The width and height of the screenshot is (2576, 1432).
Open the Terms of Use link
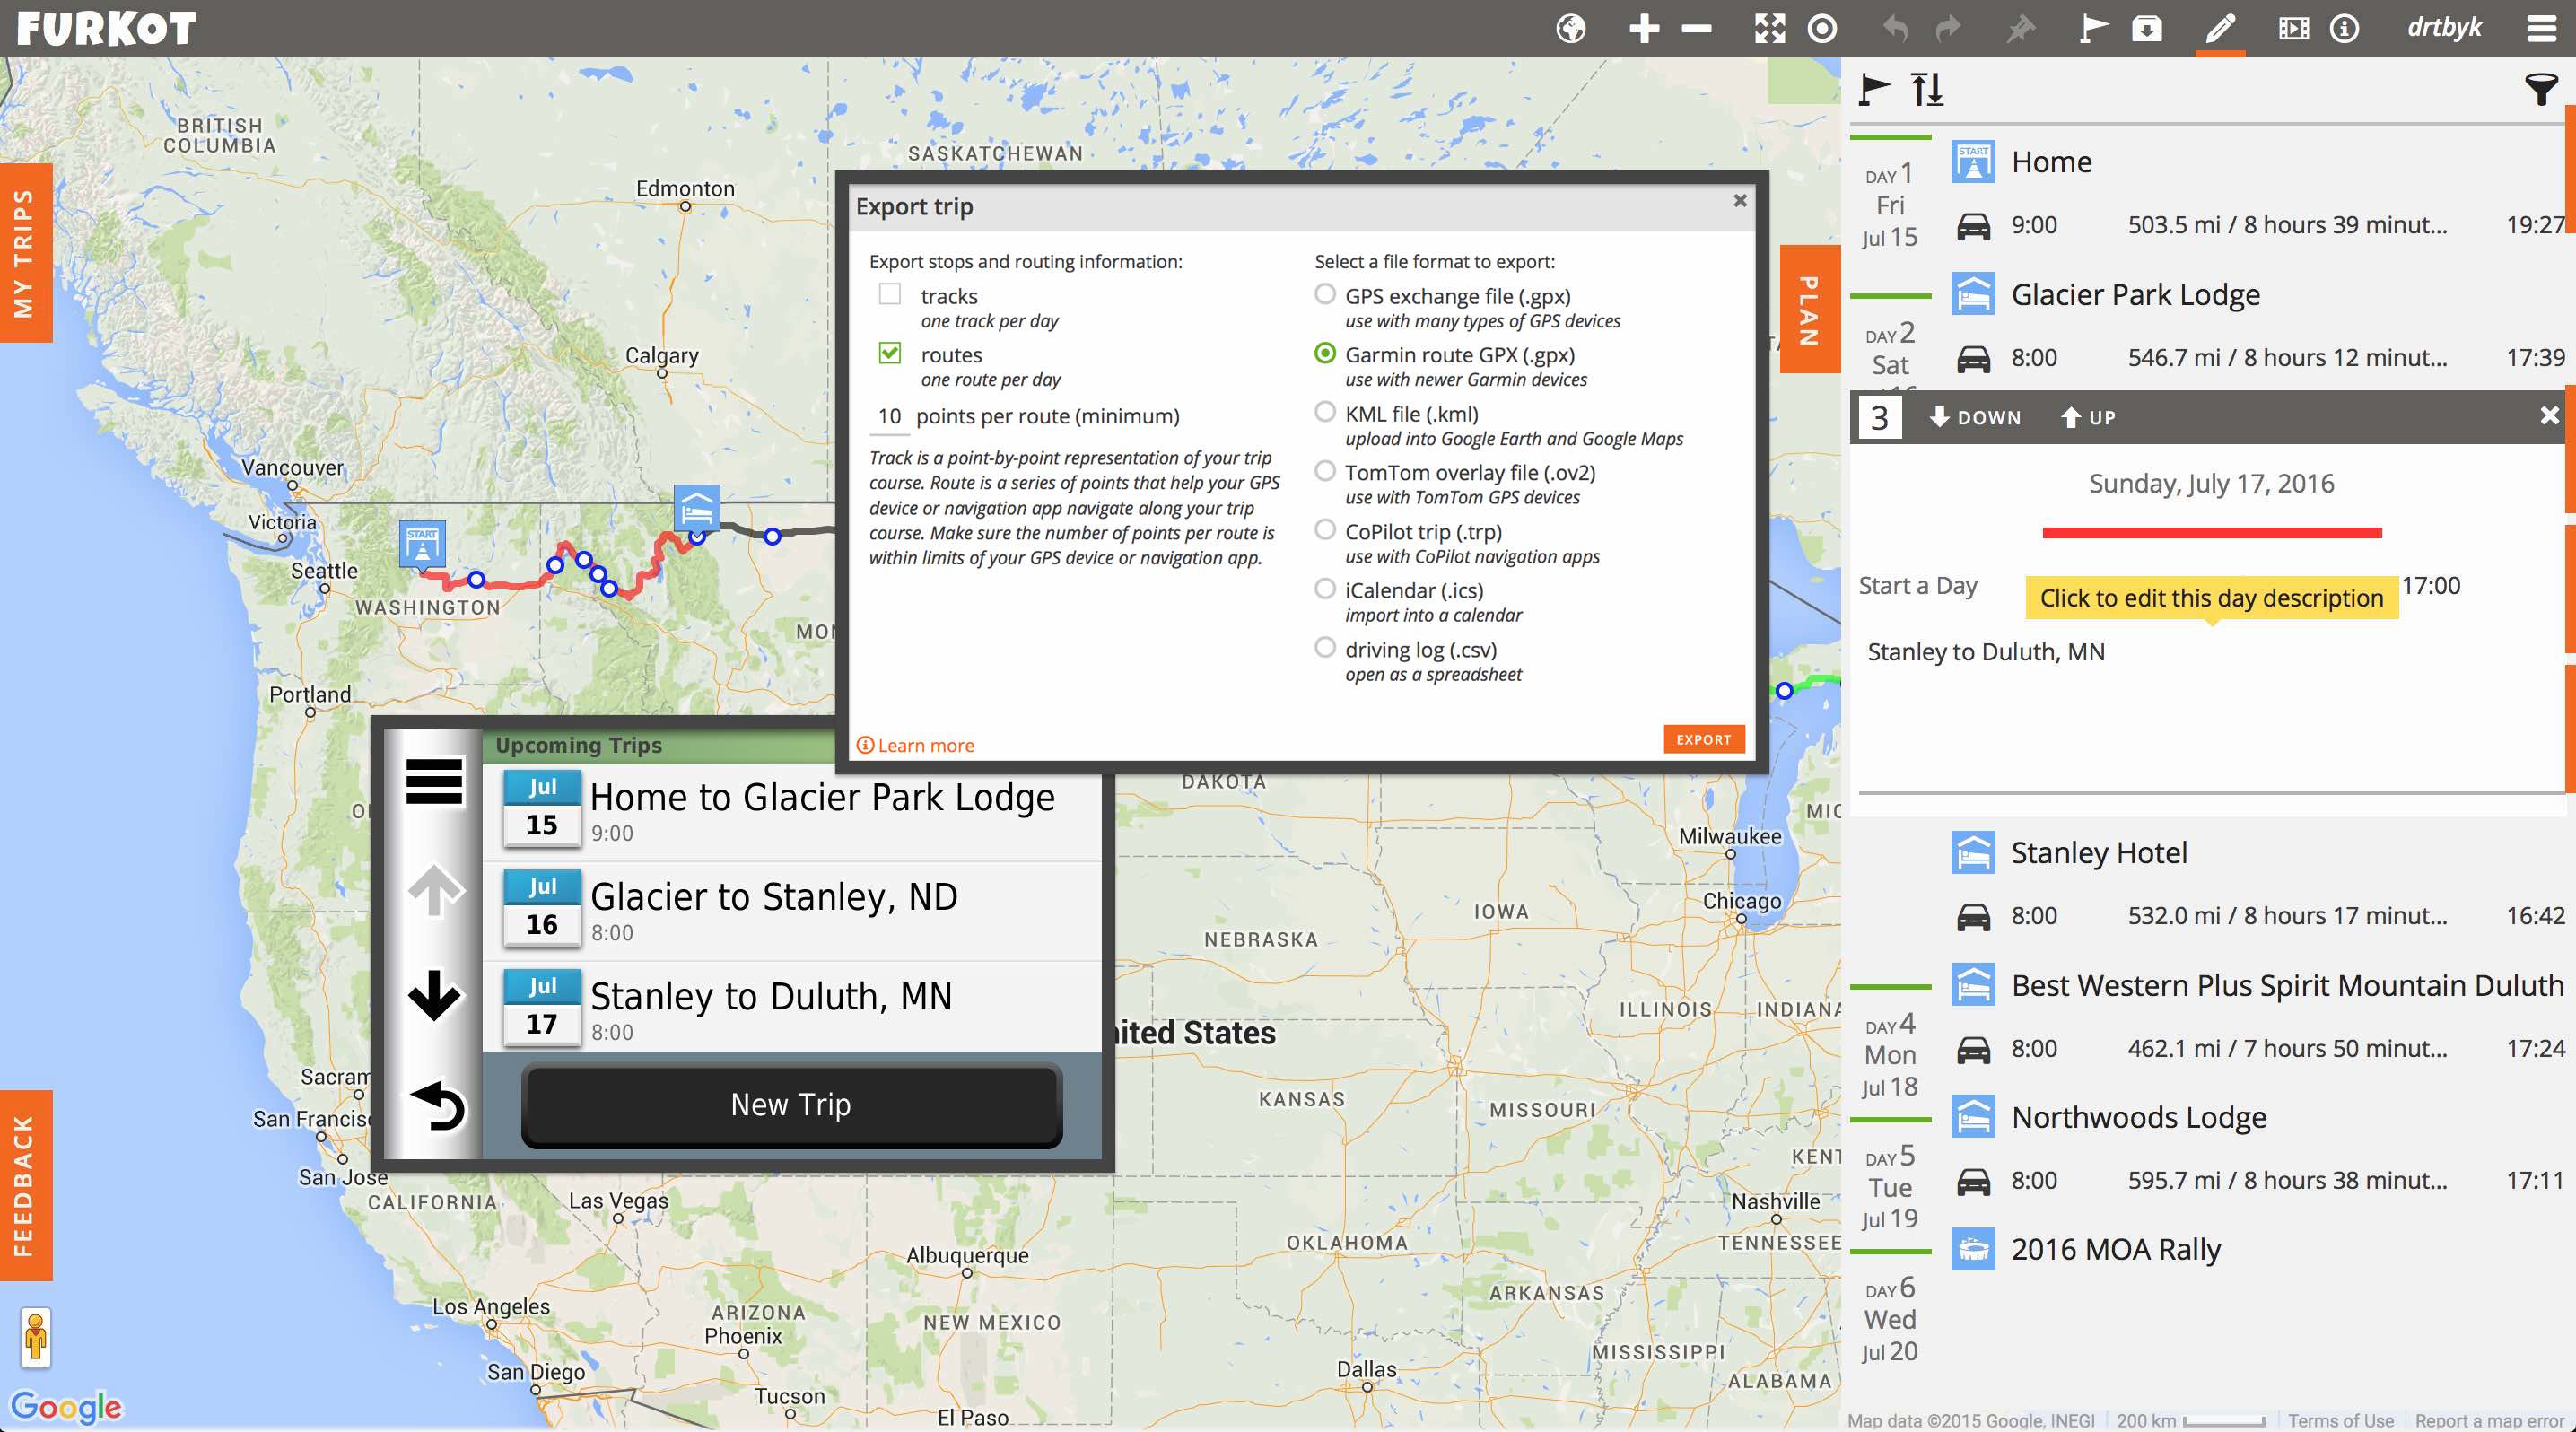click(x=2340, y=1420)
